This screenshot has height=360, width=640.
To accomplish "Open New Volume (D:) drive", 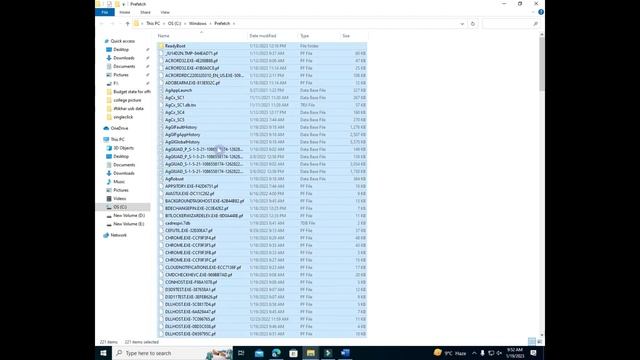I will (129, 215).
